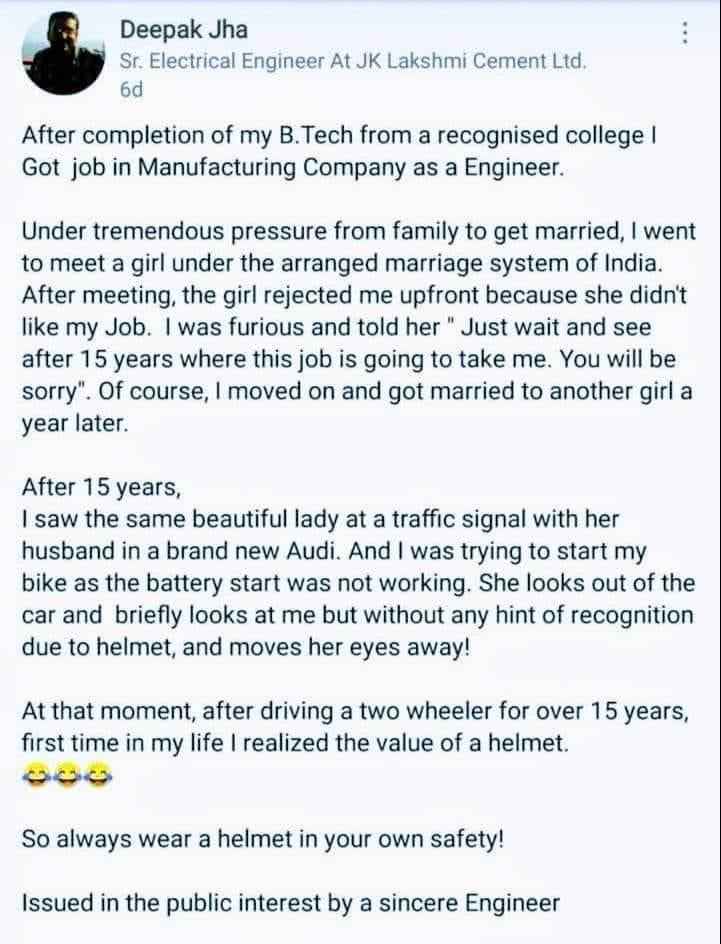The width and height of the screenshot is (721, 944).
Task: Select 'At that moment, after driving' line
Action: 355,712
